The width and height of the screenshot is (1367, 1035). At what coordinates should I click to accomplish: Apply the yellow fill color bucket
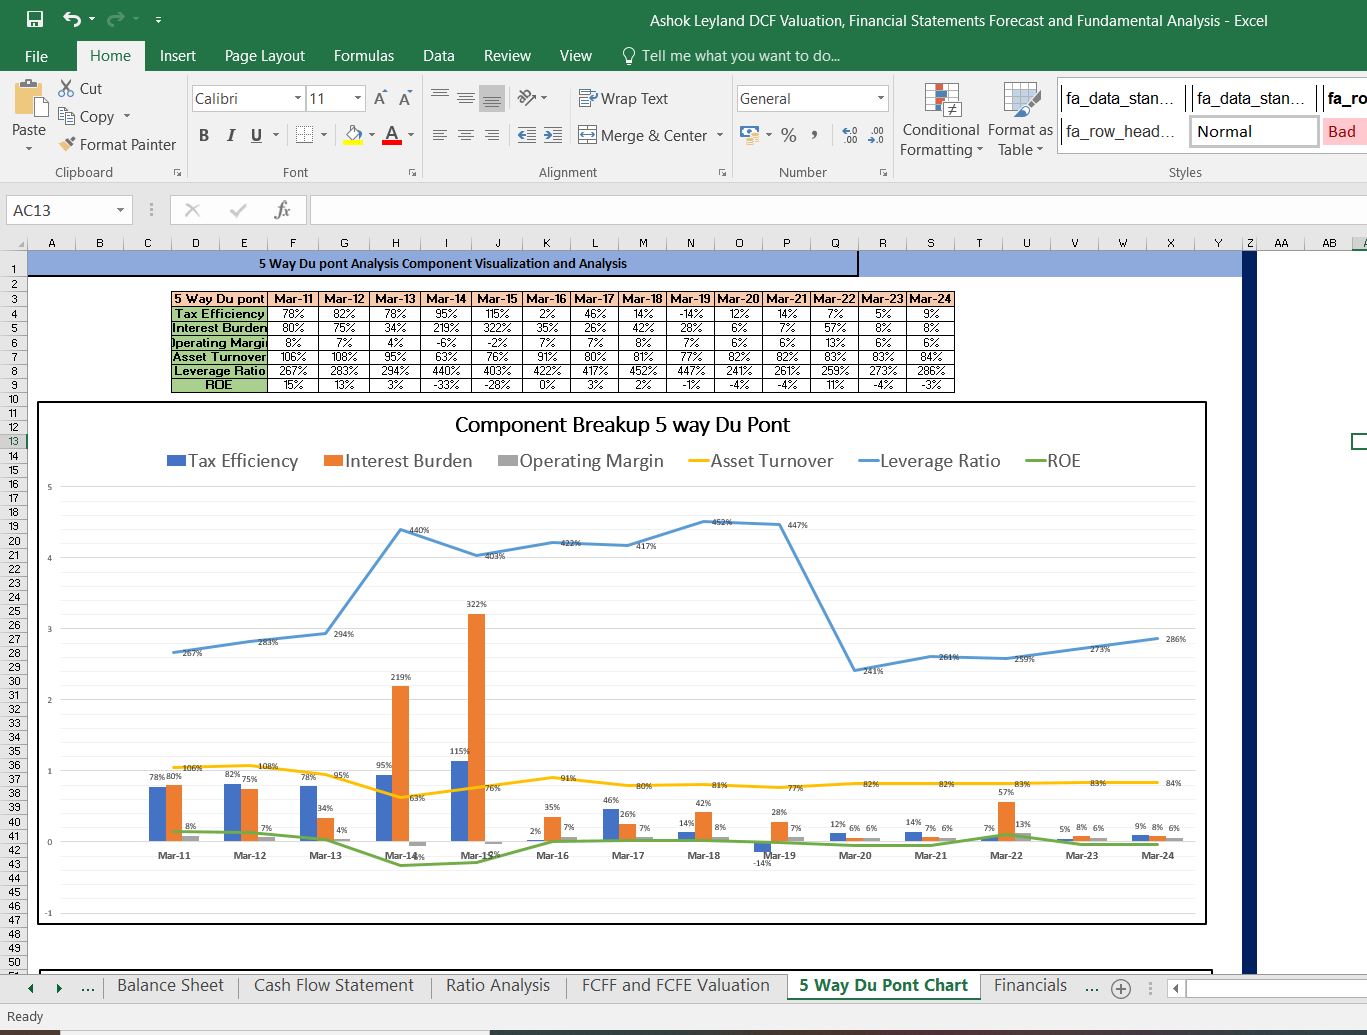pyautogui.click(x=353, y=135)
